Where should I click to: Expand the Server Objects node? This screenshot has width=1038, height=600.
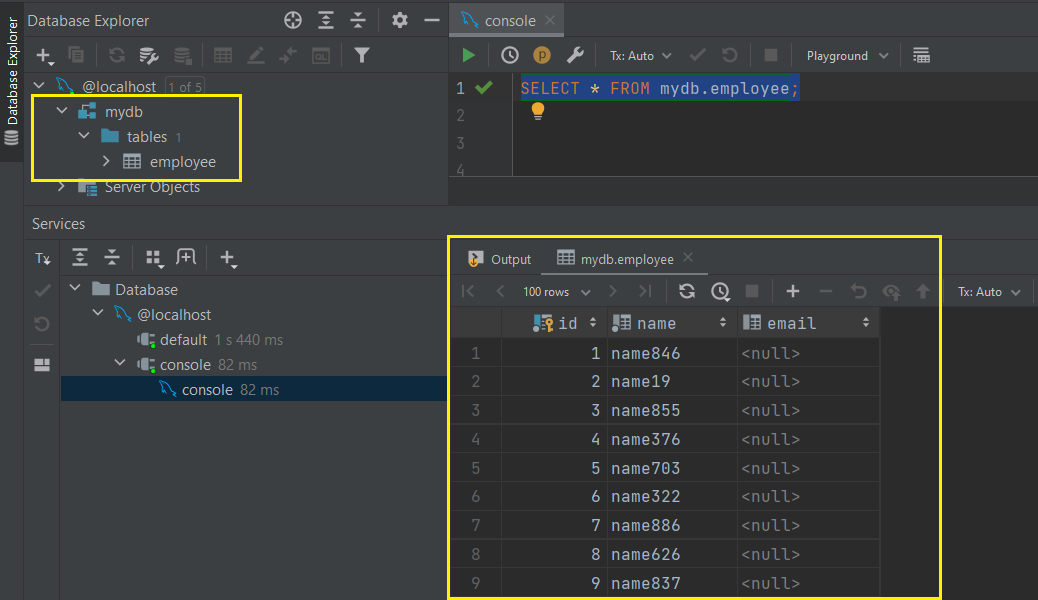point(62,187)
